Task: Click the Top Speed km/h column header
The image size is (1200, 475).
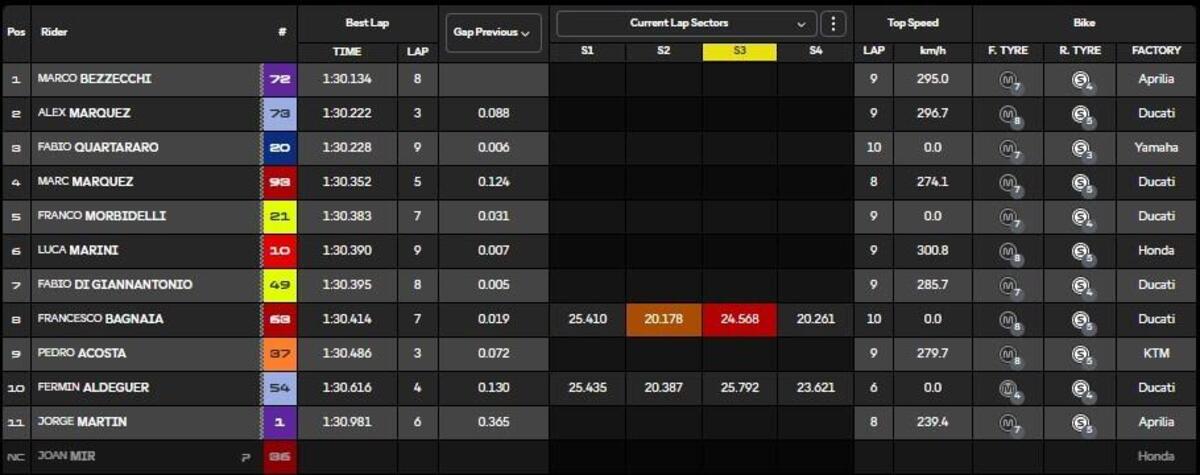Action: coord(933,51)
